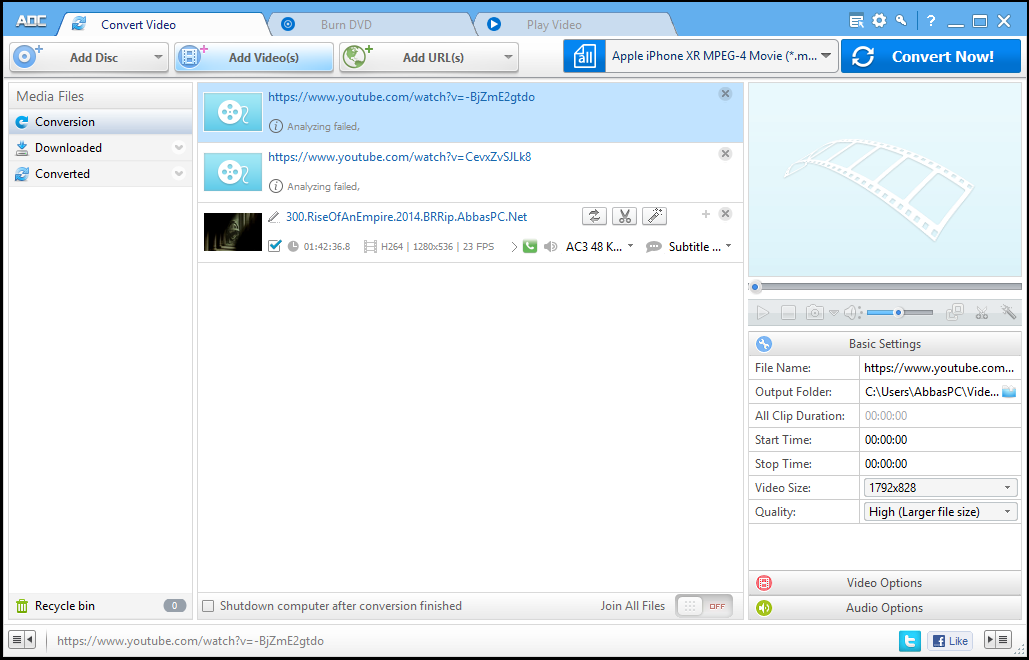Select Downloaded in Media Files
Screen dimensions: 1029x660
tap(100, 148)
